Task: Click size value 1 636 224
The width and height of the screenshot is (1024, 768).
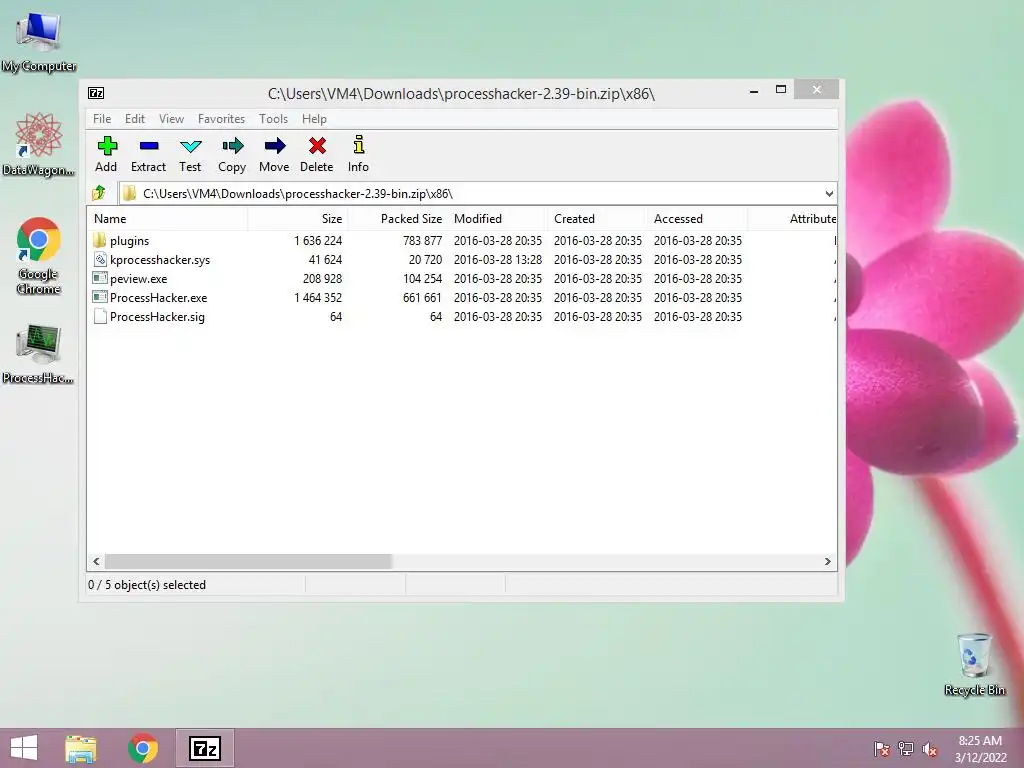Action: tap(318, 241)
